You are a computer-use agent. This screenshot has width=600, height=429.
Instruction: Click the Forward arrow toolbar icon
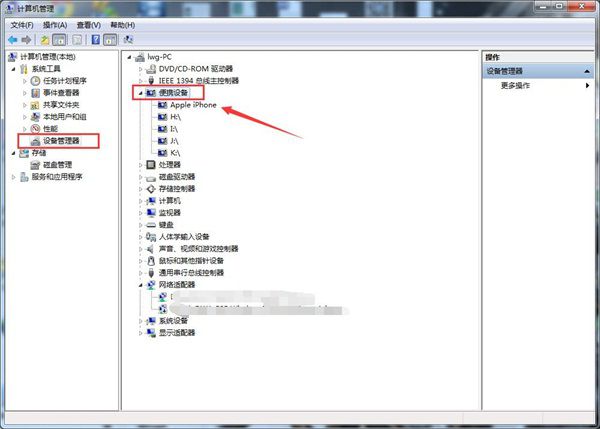[x=26, y=39]
